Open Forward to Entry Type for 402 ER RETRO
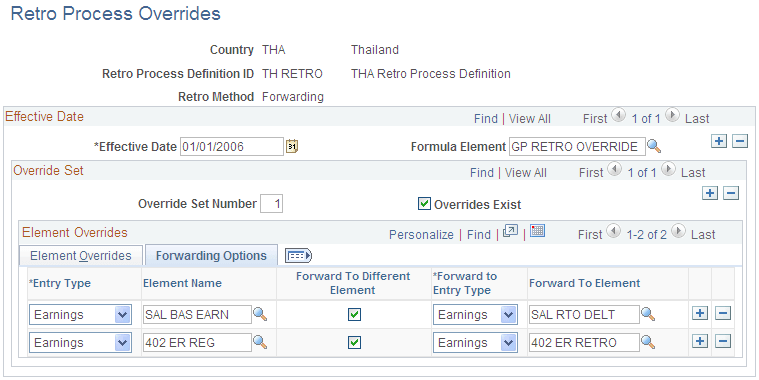The height and width of the screenshot is (380, 759). click(x=475, y=343)
